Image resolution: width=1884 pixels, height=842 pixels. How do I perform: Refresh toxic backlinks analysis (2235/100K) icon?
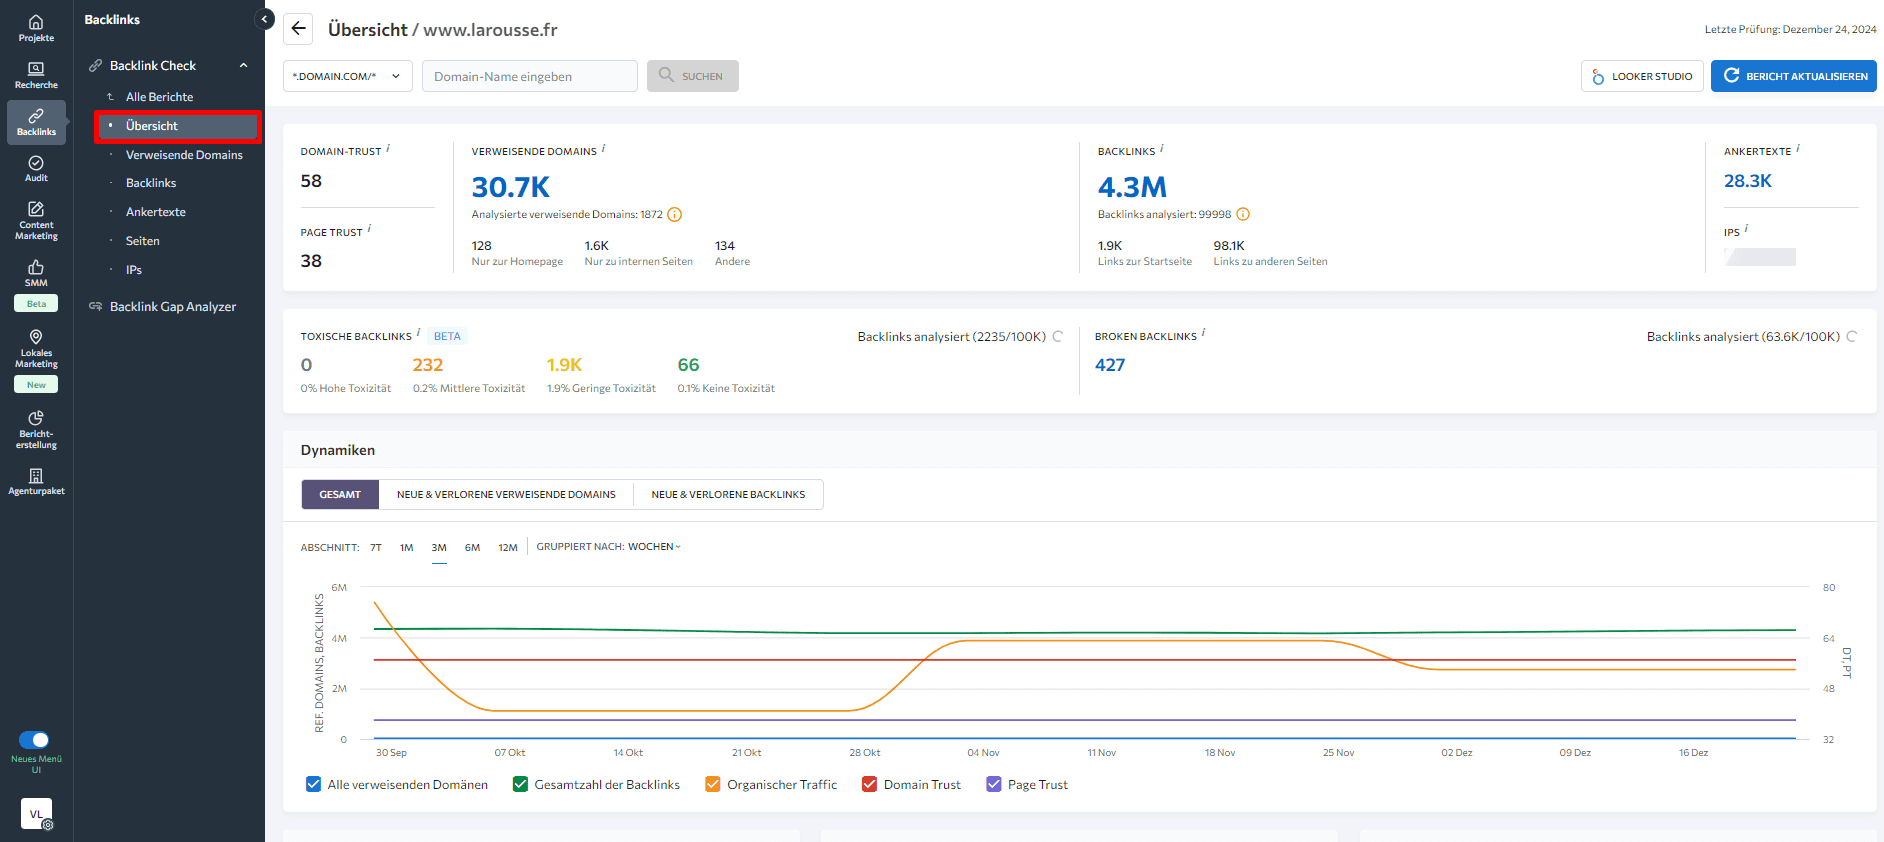pos(1057,337)
